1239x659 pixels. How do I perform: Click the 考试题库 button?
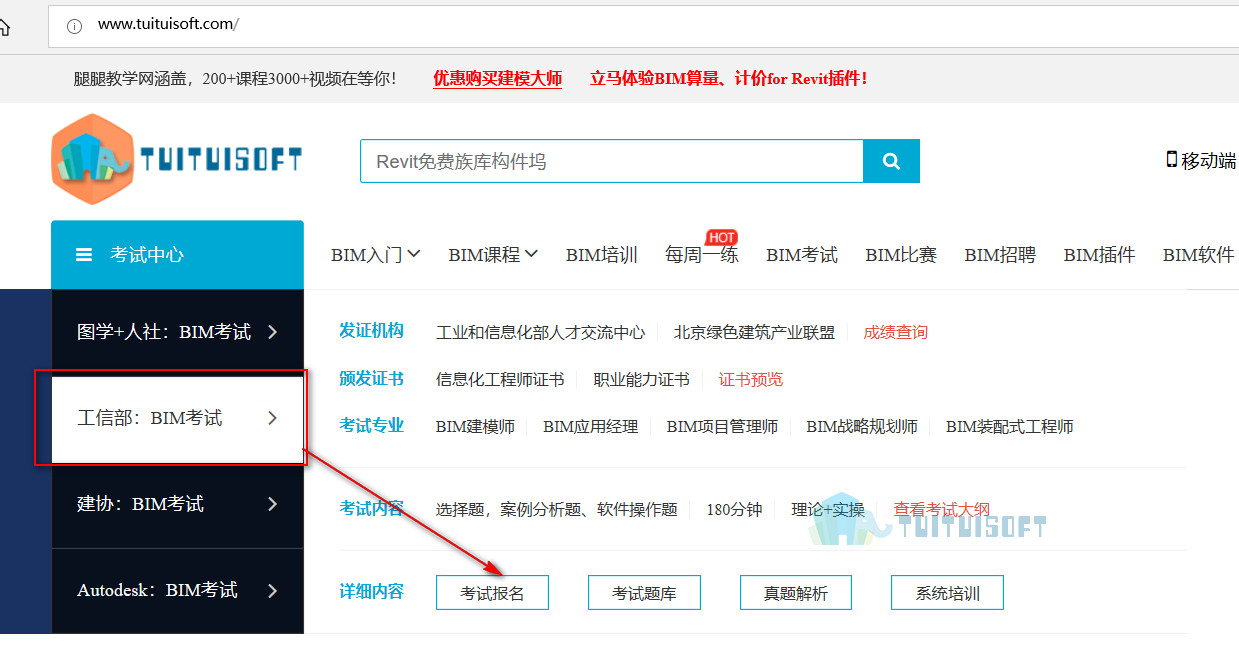(644, 593)
